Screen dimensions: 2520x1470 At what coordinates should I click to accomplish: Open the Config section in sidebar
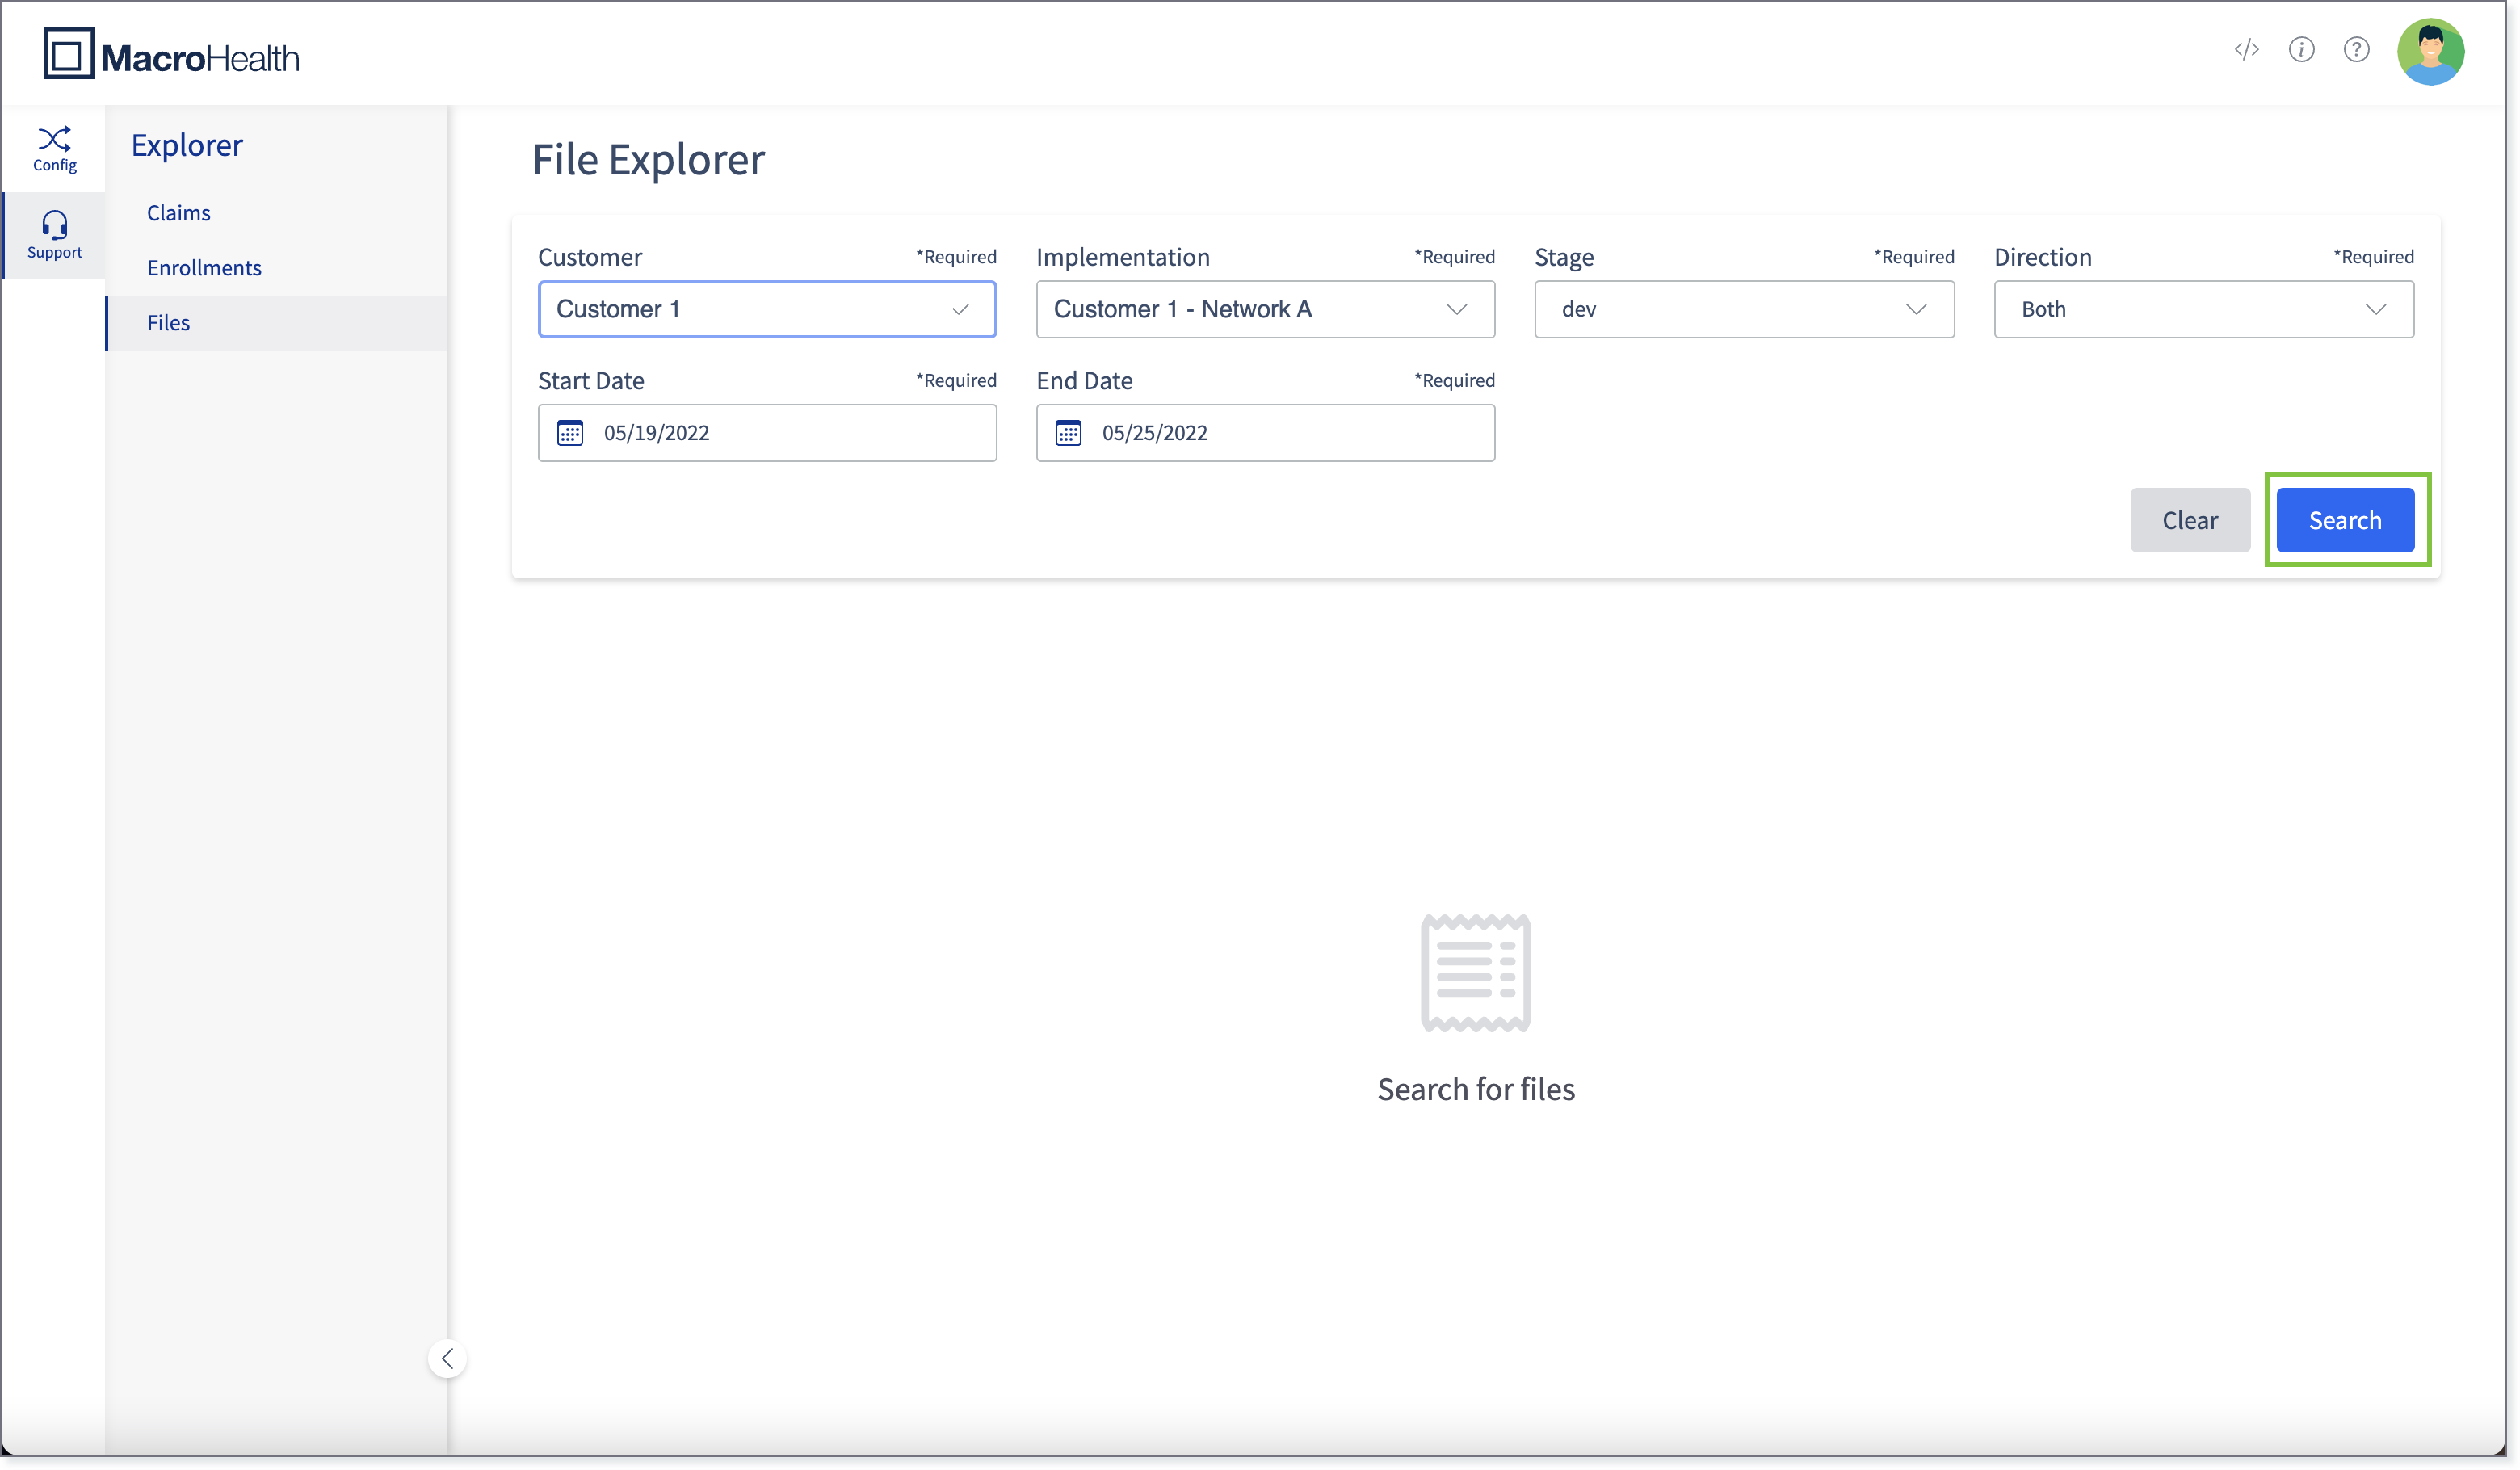pyautogui.click(x=54, y=148)
